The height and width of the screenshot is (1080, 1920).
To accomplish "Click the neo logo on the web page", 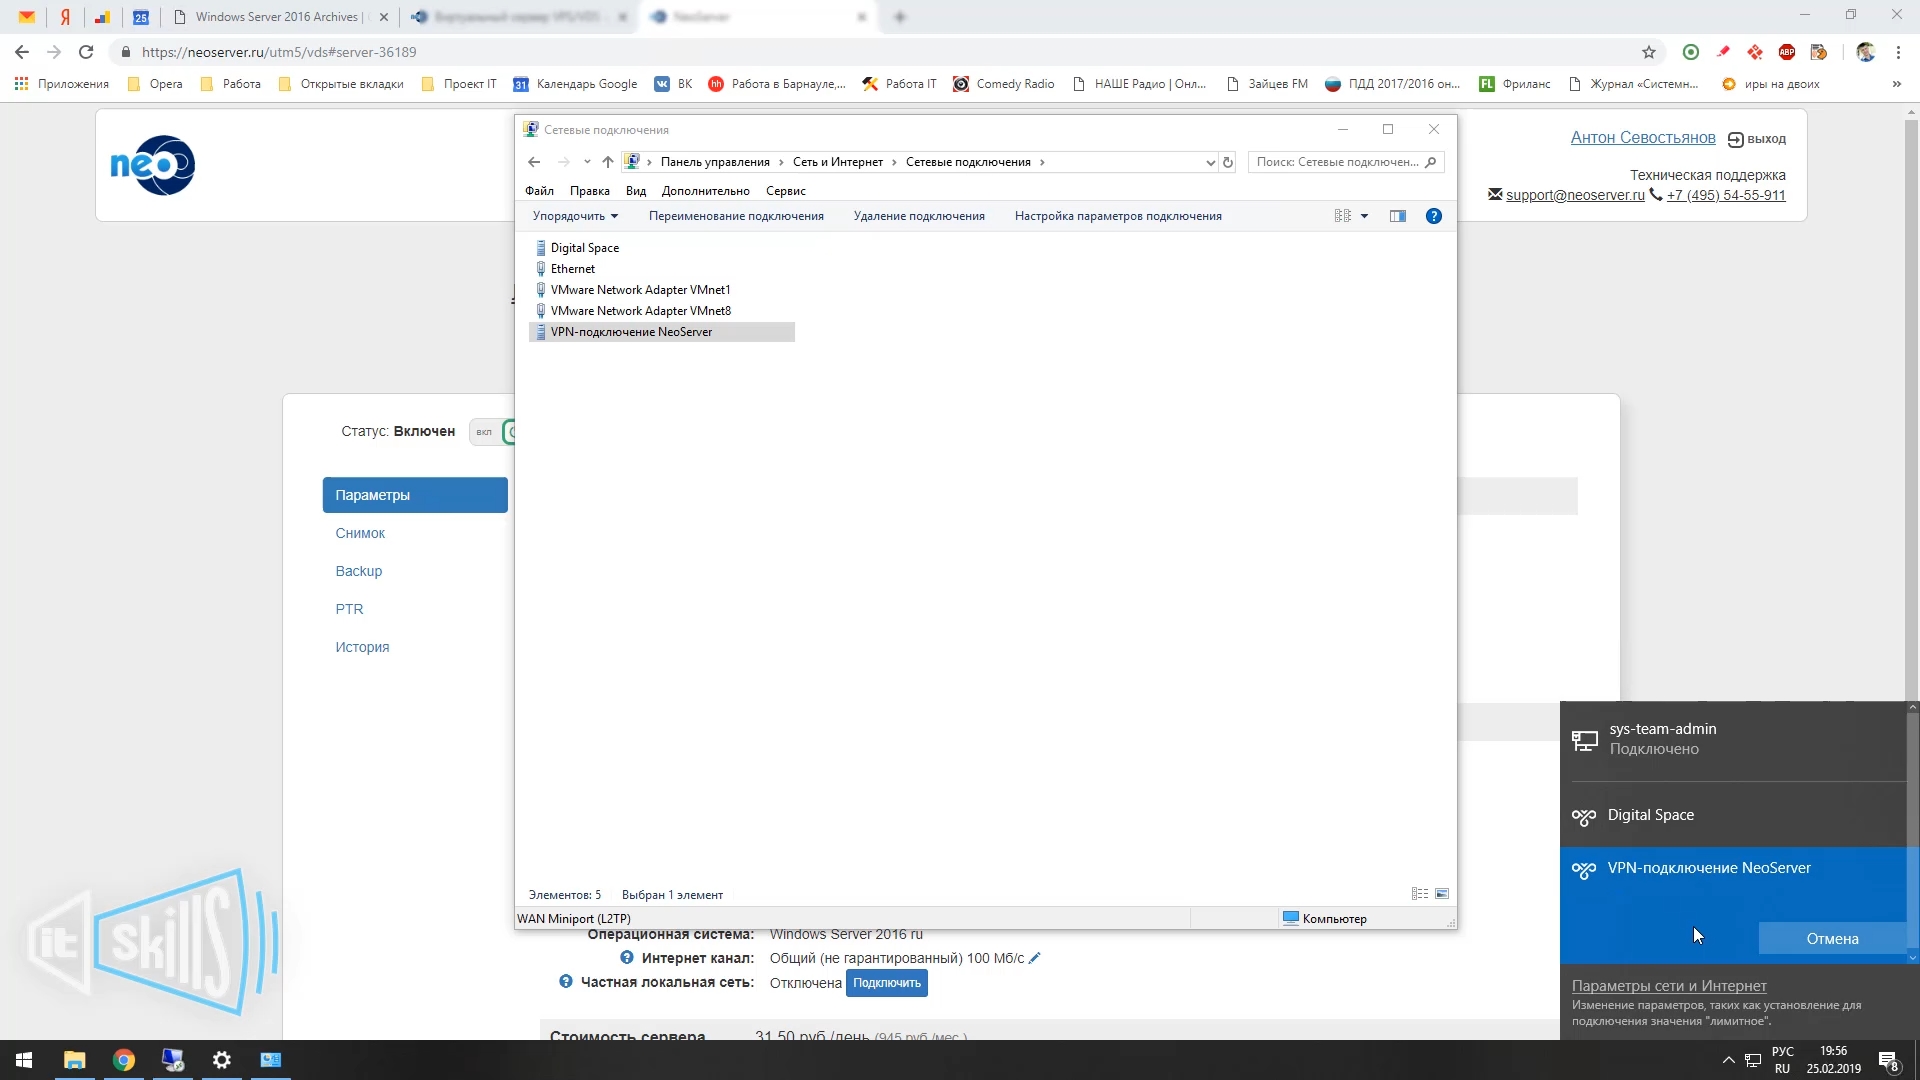I will [152, 165].
